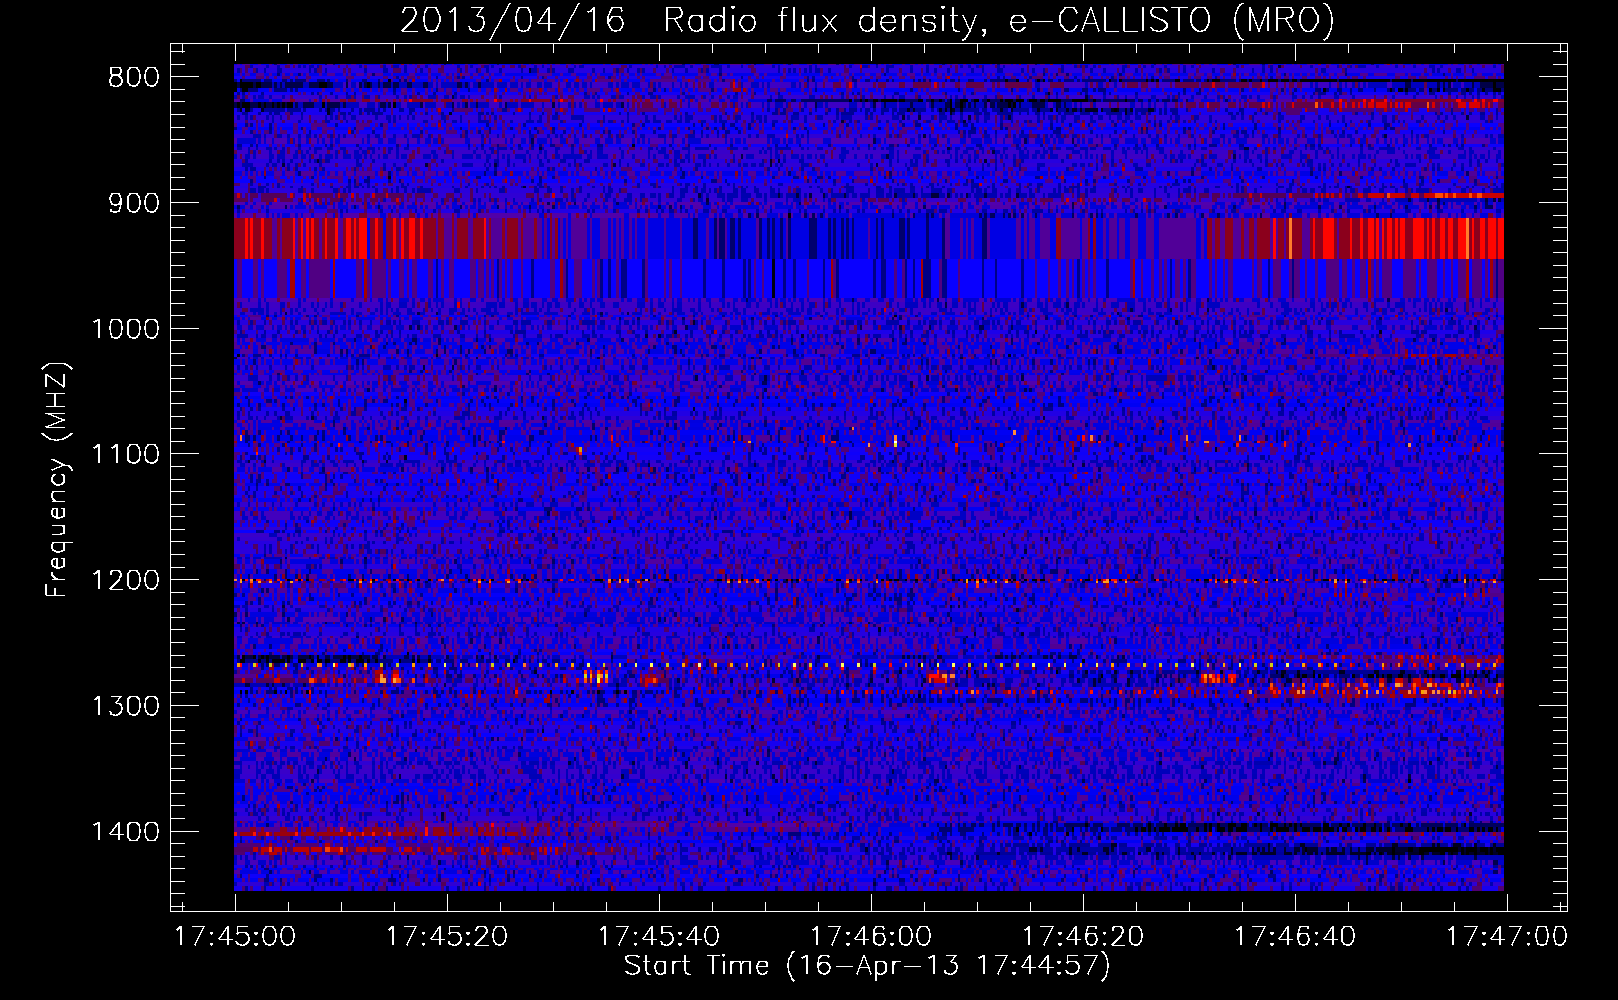Click the 17:45:40 time tick label
The height and width of the screenshot is (1000, 1618).
pyautogui.click(x=659, y=937)
